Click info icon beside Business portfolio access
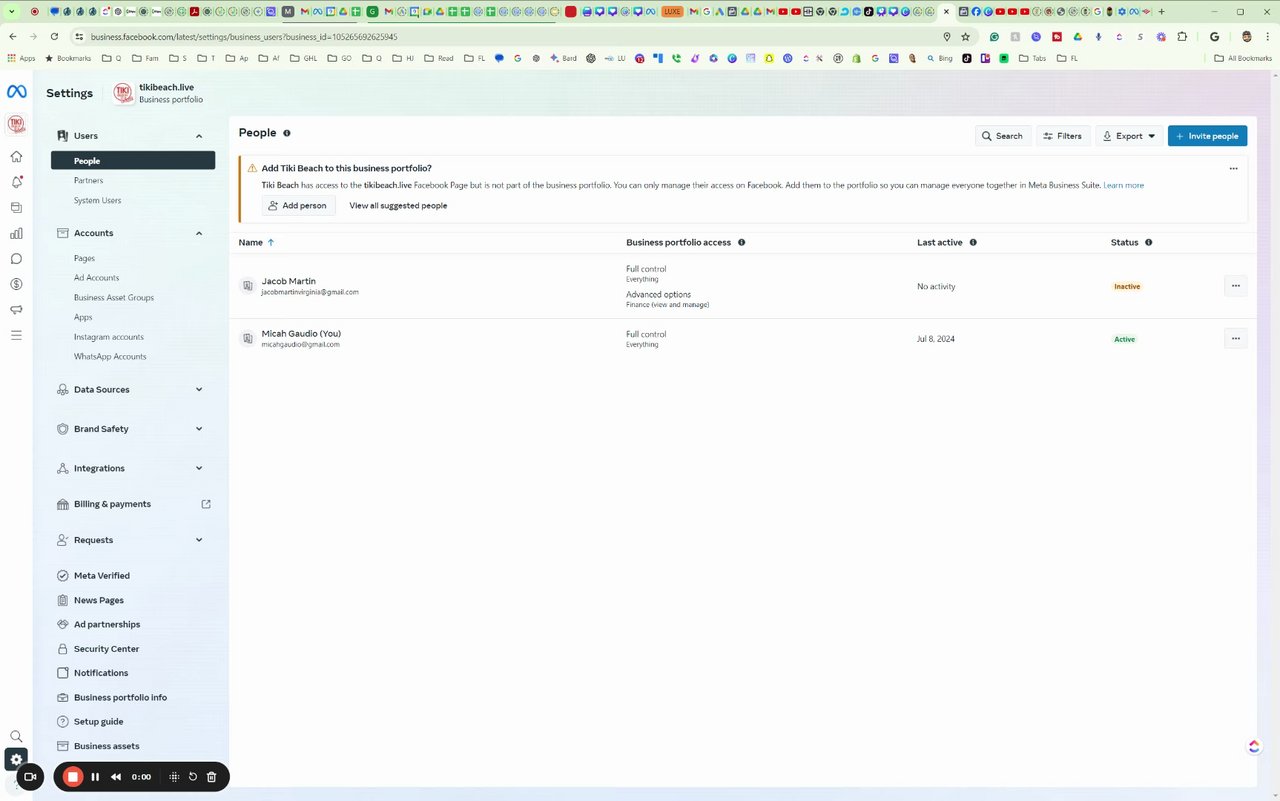 (741, 243)
